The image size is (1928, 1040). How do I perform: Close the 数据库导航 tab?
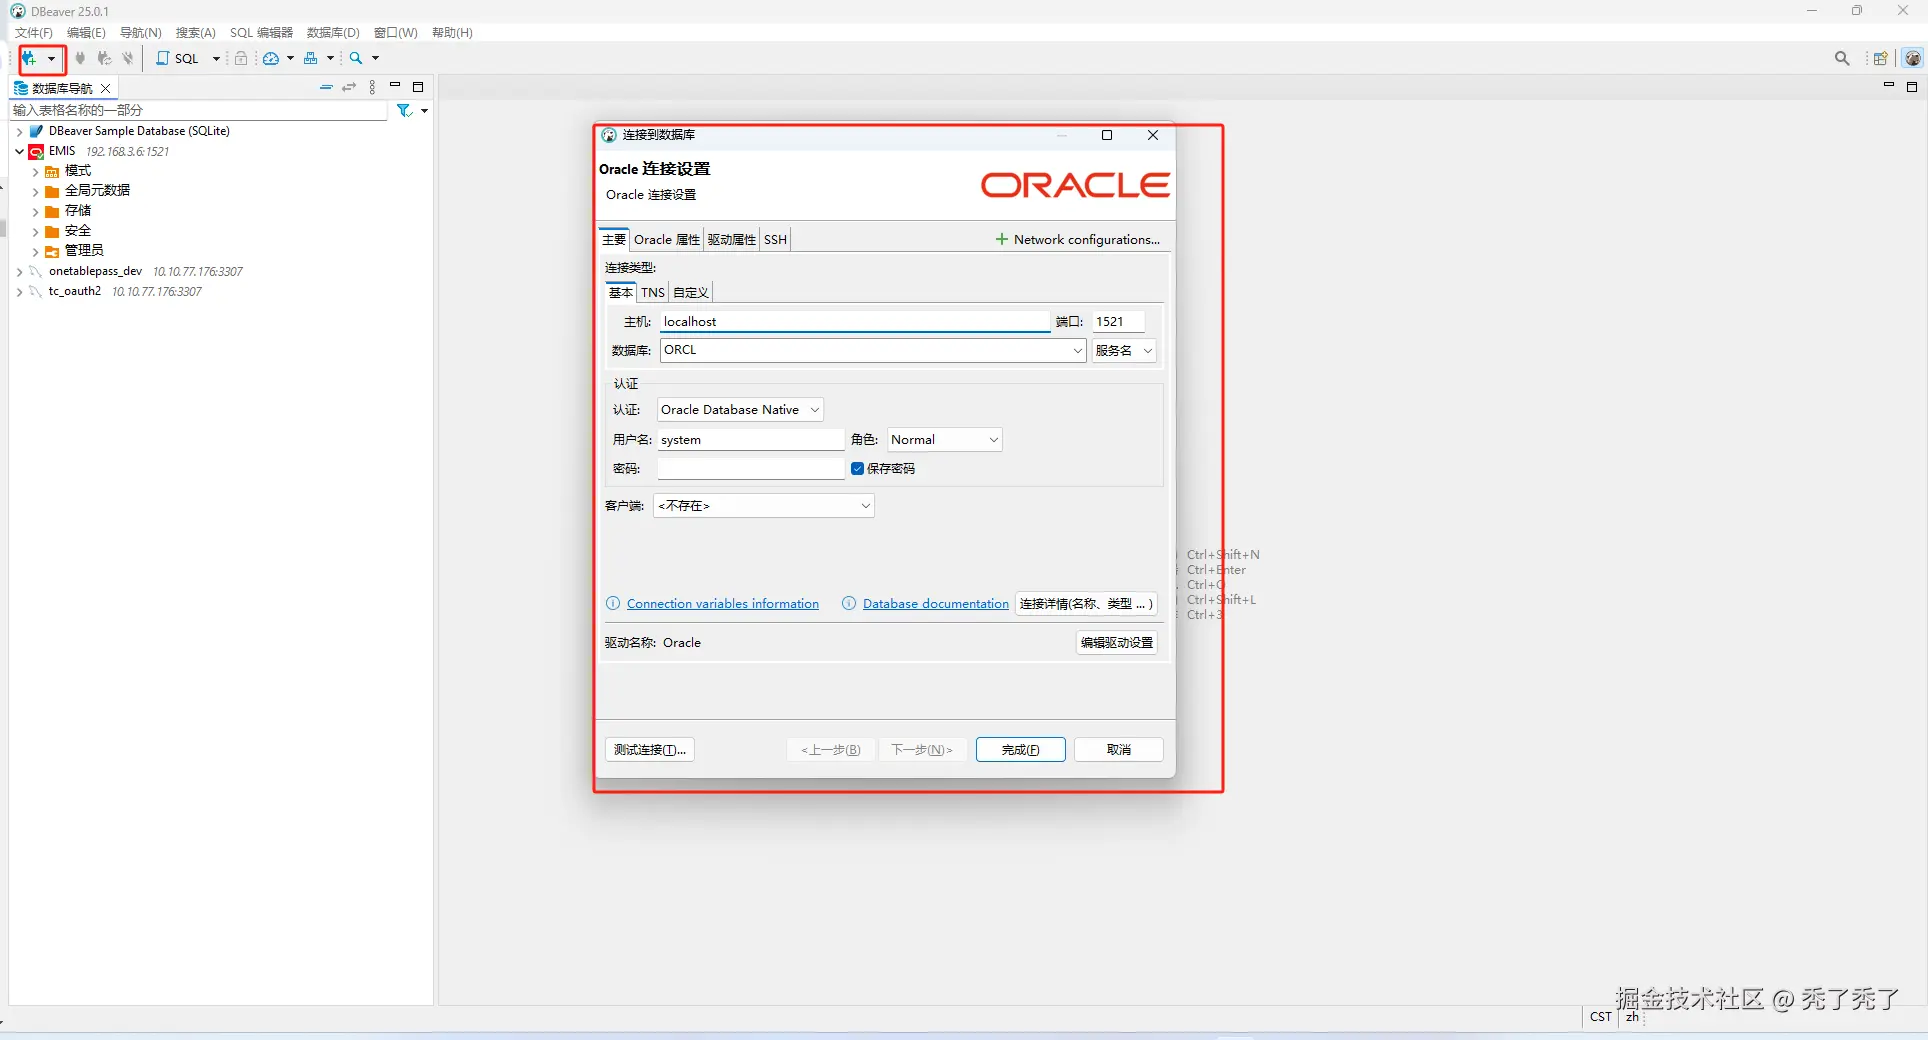pyautogui.click(x=106, y=88)
